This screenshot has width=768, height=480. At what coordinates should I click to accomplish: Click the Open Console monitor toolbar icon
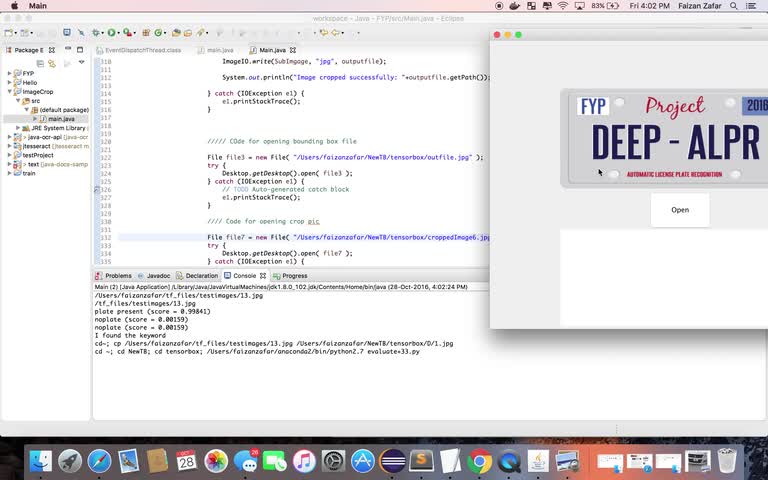click(x=67, y=32)
